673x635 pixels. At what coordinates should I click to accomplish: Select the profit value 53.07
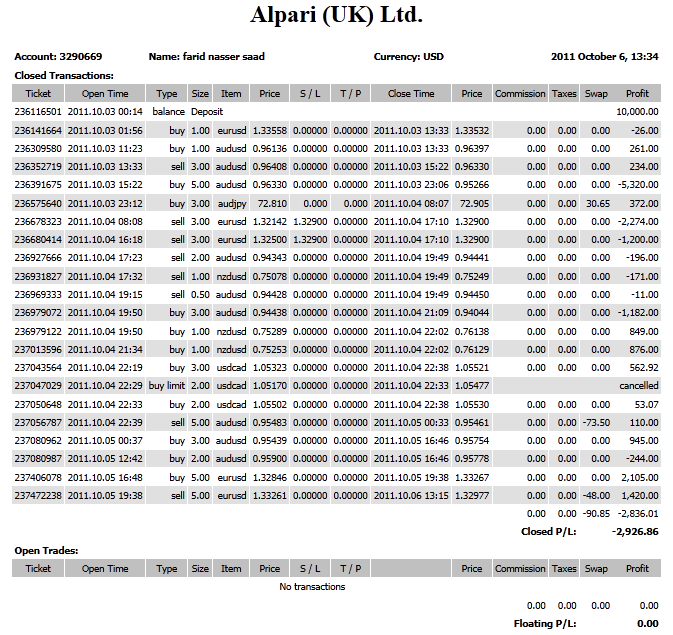646,404
